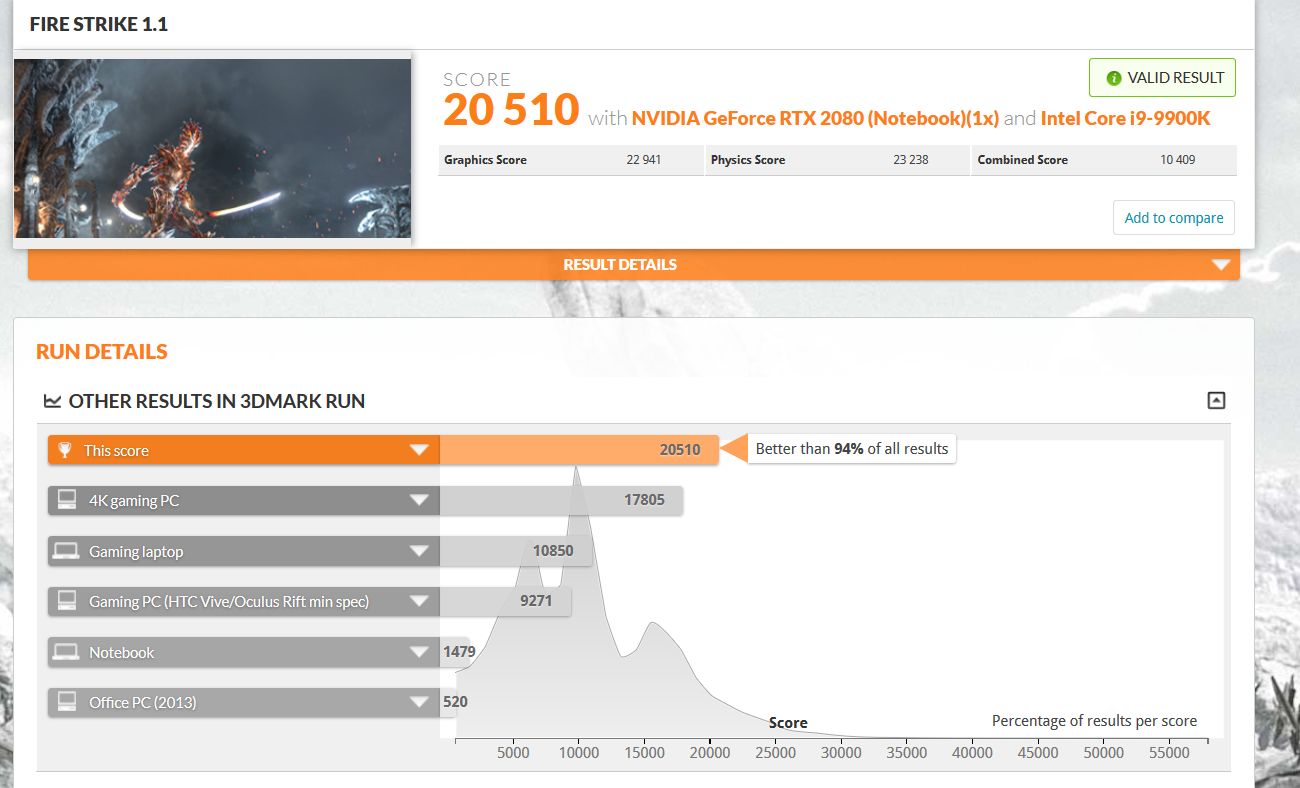Image resolution: width=1300 pixels, height=788 pixels.
Task: Open the 4K gaming PC dropdown arrow
Action: click(x=419, y=501)
